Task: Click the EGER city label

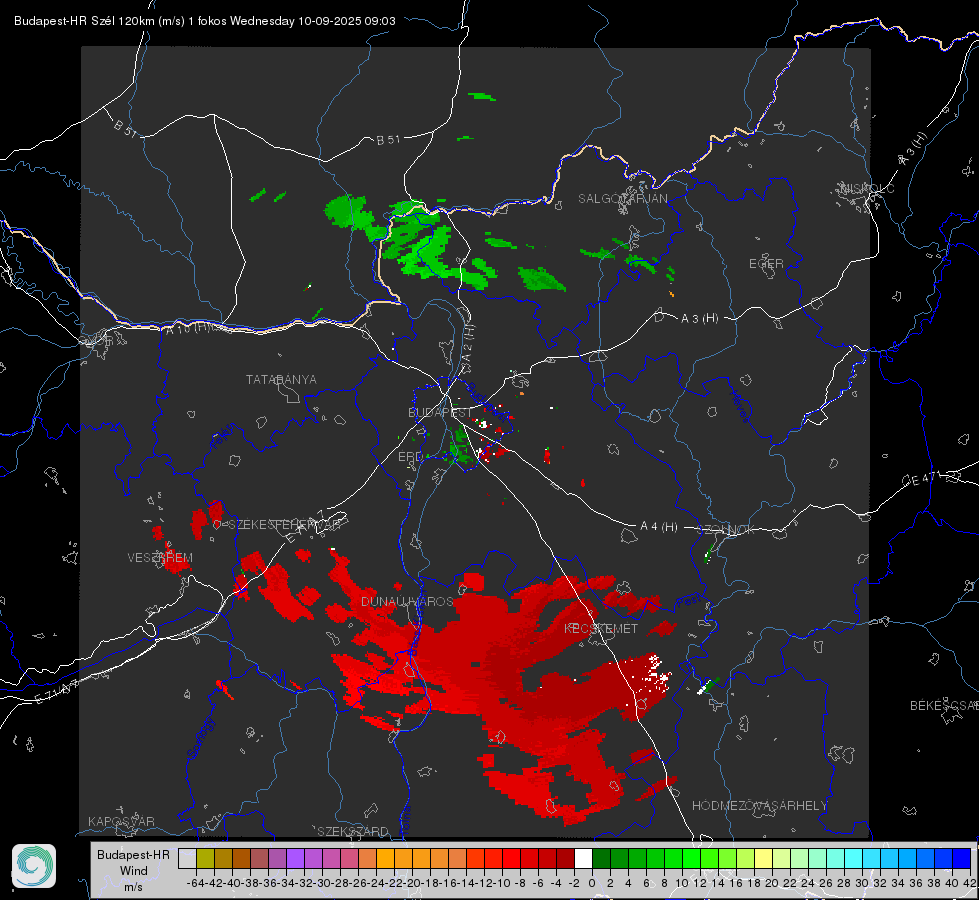Action: click(x=766, y=264)
